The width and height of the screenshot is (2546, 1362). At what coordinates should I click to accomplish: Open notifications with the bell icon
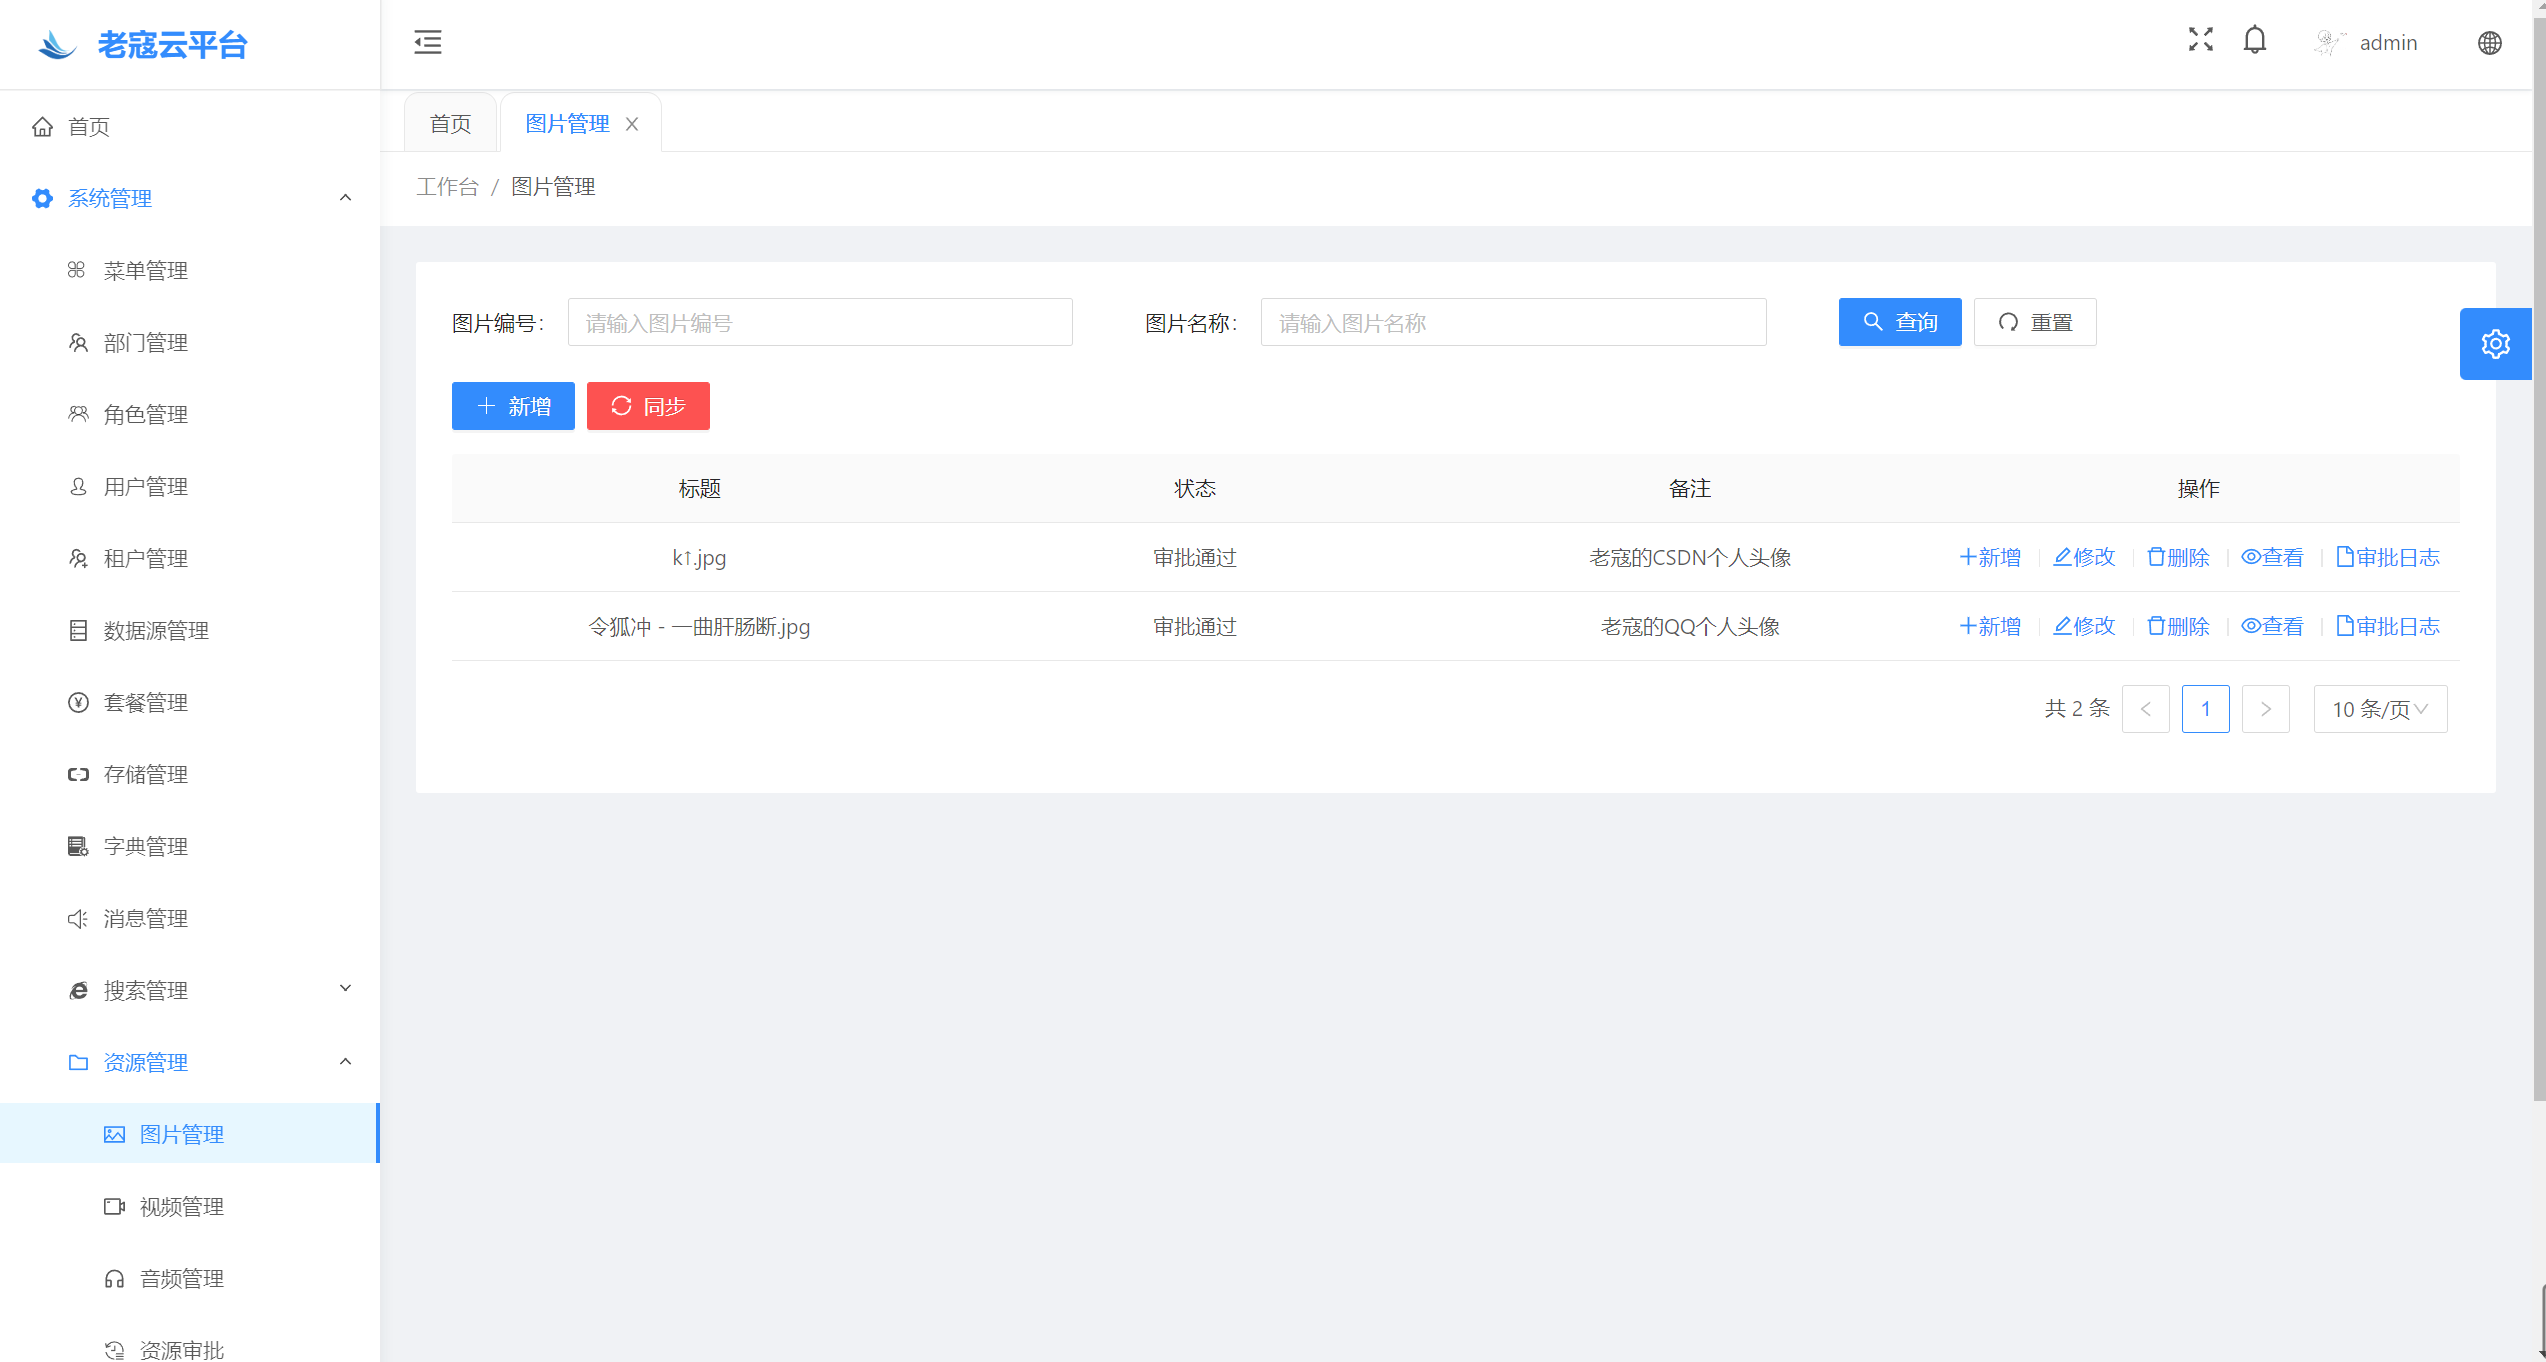tap(2254, 41)
